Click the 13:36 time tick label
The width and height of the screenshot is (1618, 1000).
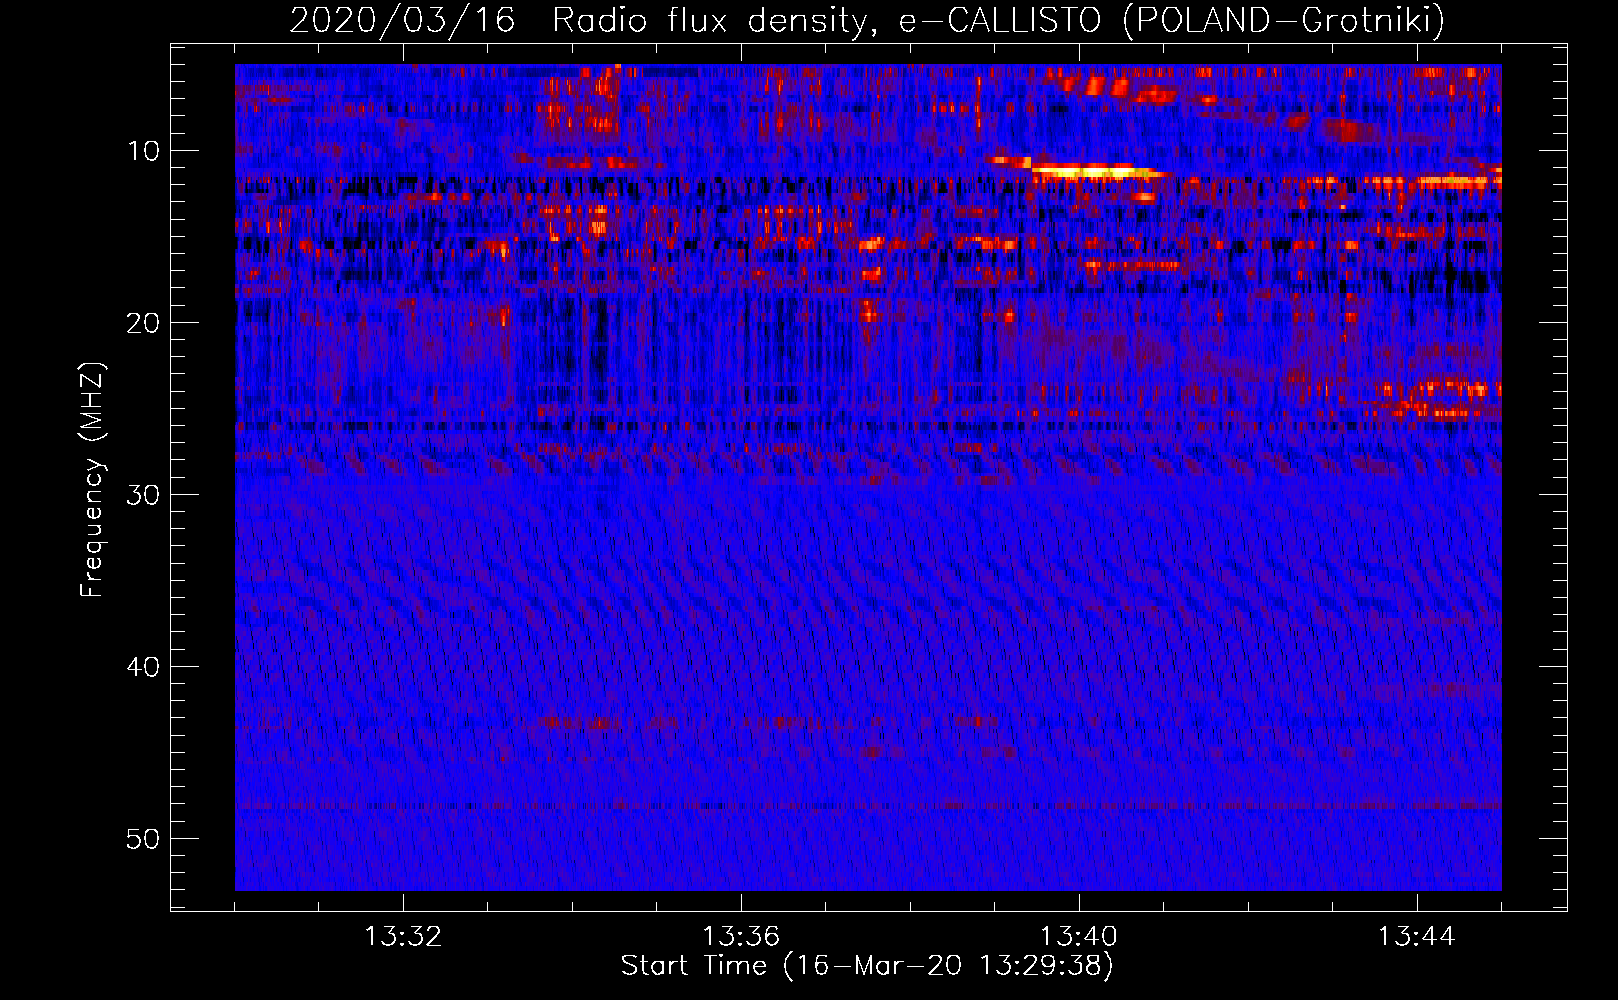pos(741,937)
